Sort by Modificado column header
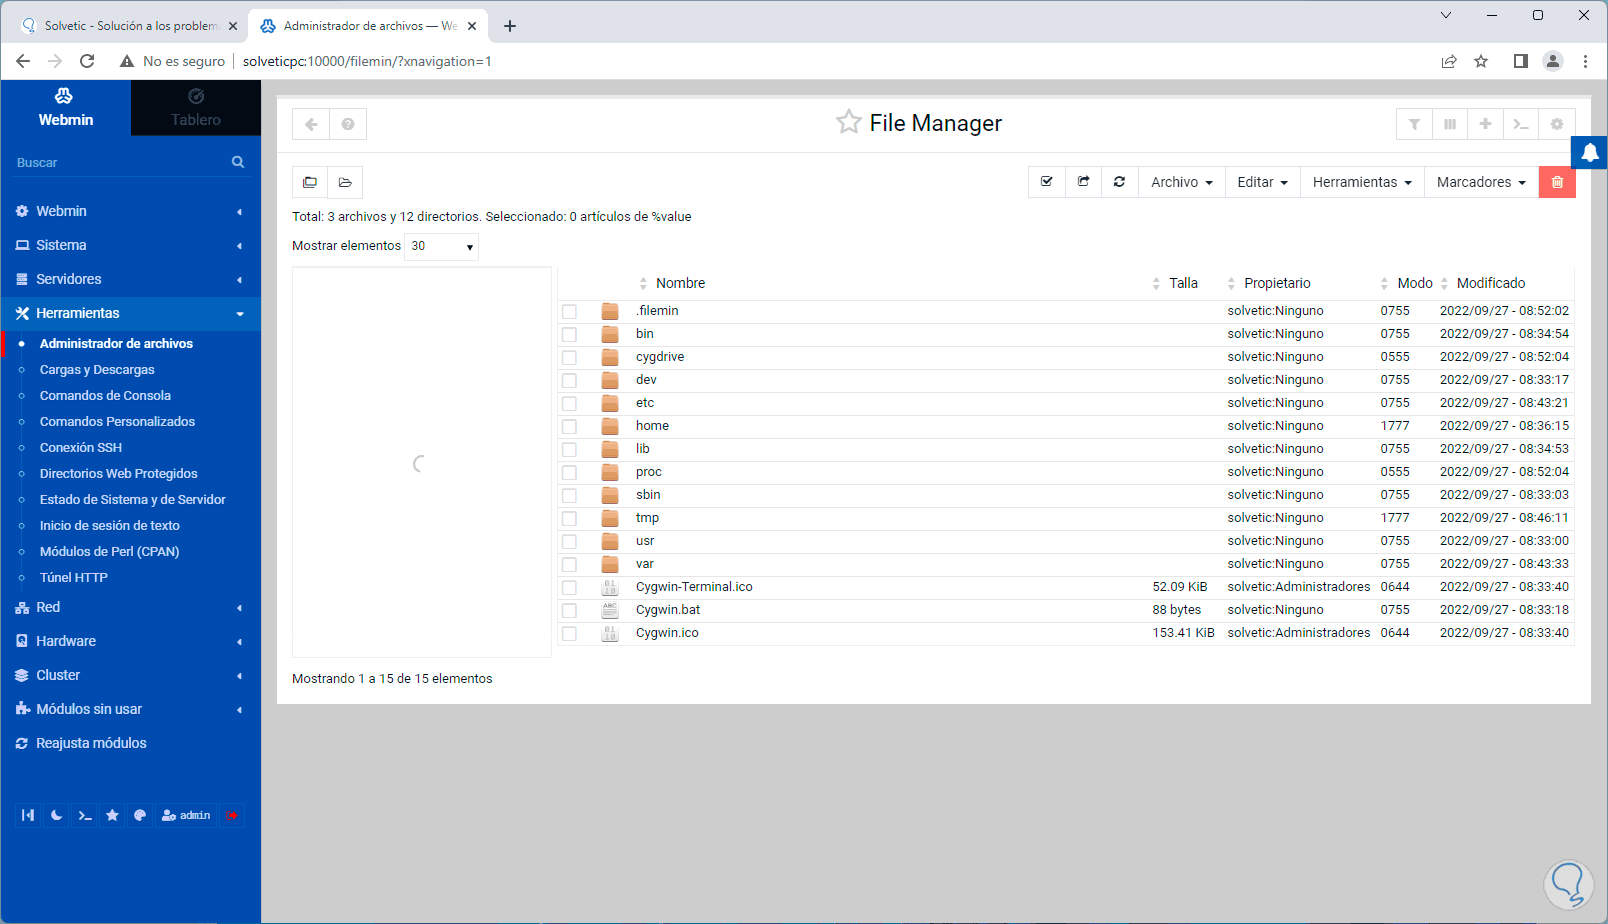 click(1491, 283)
